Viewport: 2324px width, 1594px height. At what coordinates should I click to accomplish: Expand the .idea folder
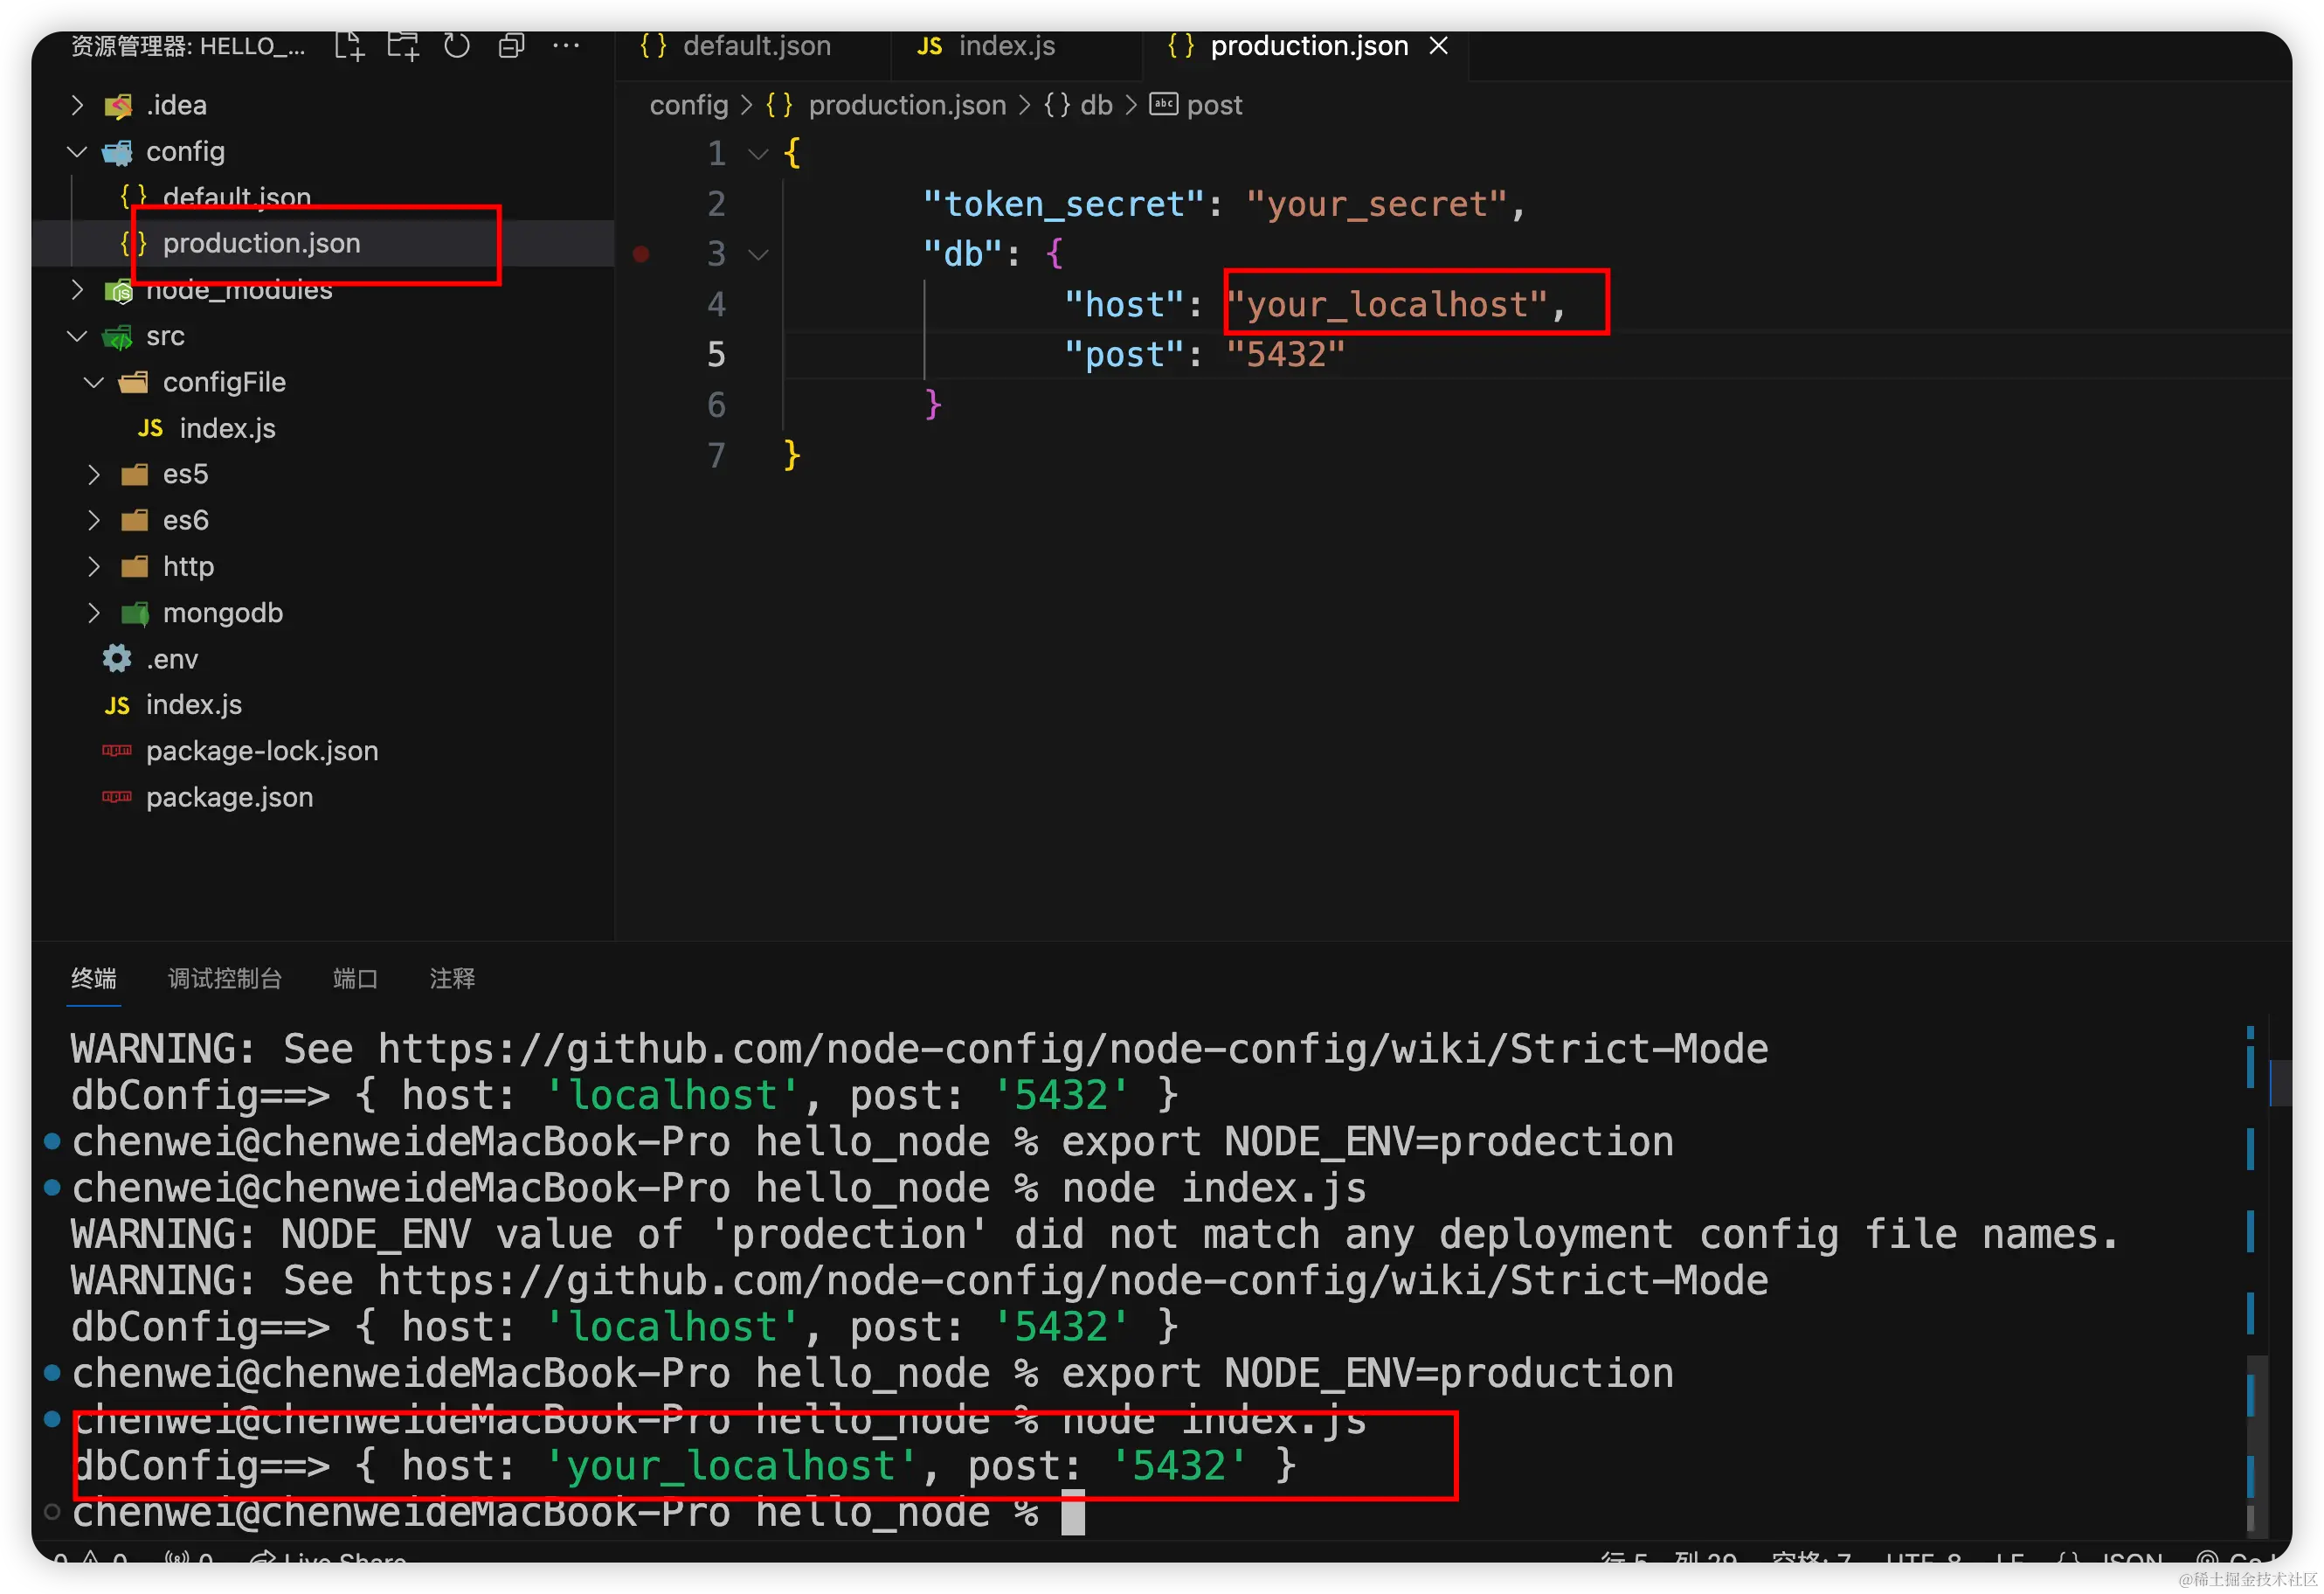177,105
